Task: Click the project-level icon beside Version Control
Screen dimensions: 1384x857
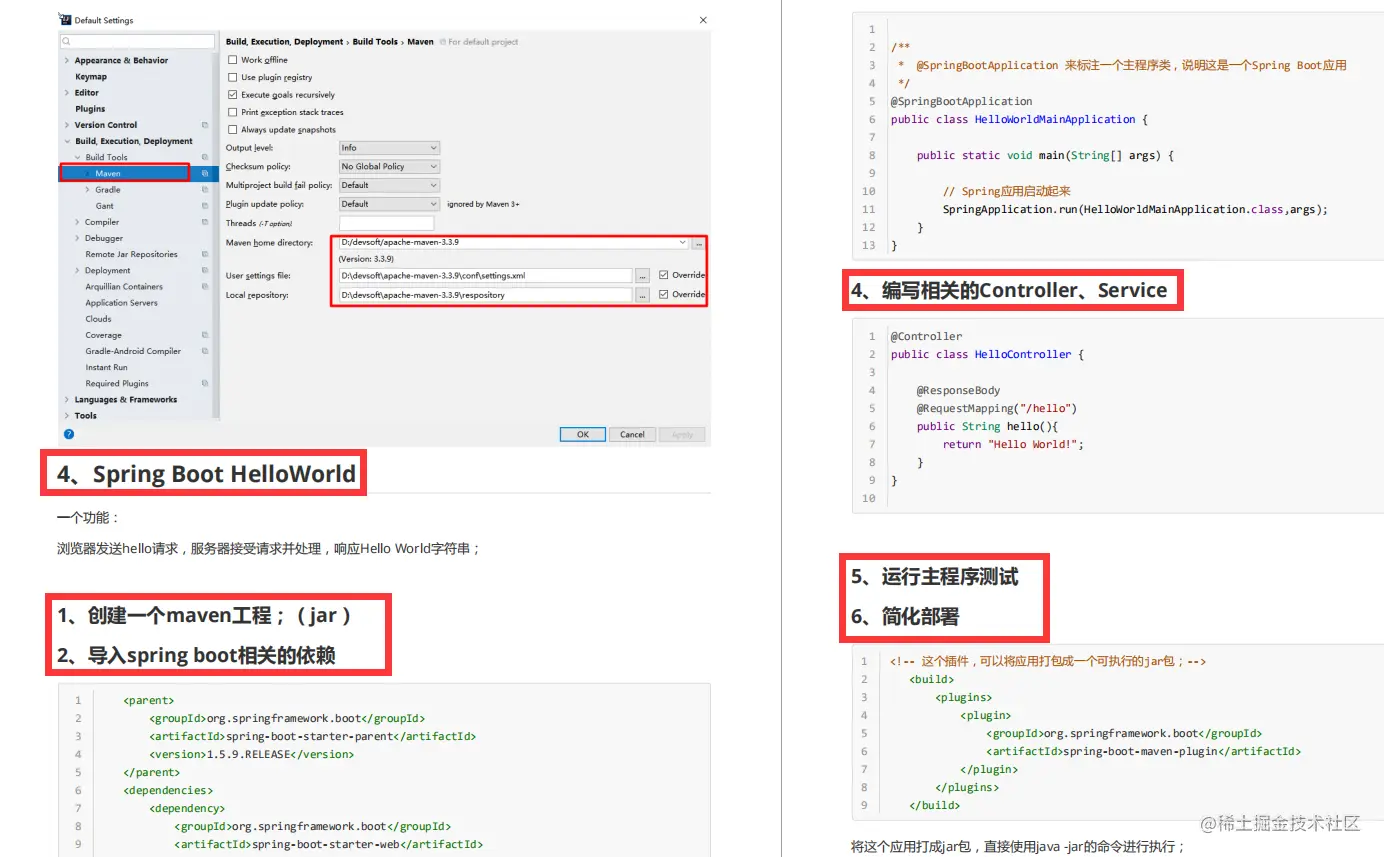Action: (205, 125)
